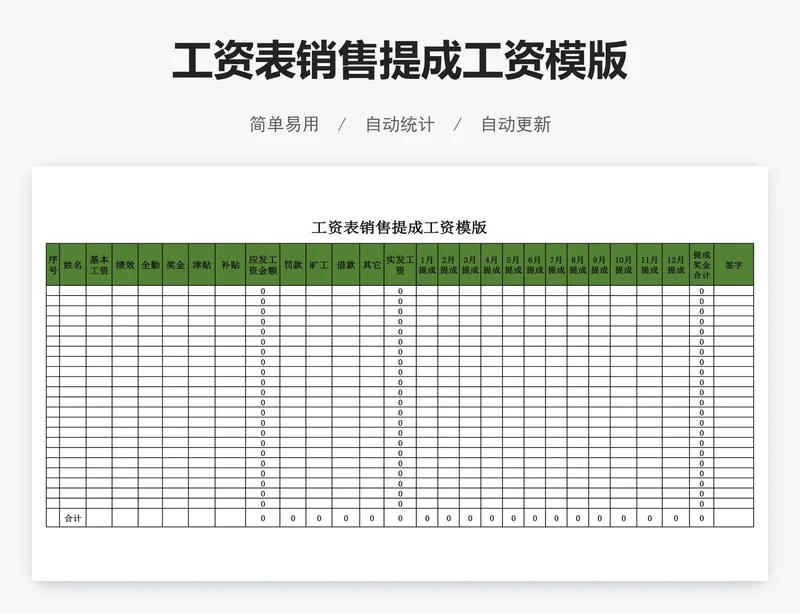Click the subtitle text 简单易用

click(x=284, y=124)
